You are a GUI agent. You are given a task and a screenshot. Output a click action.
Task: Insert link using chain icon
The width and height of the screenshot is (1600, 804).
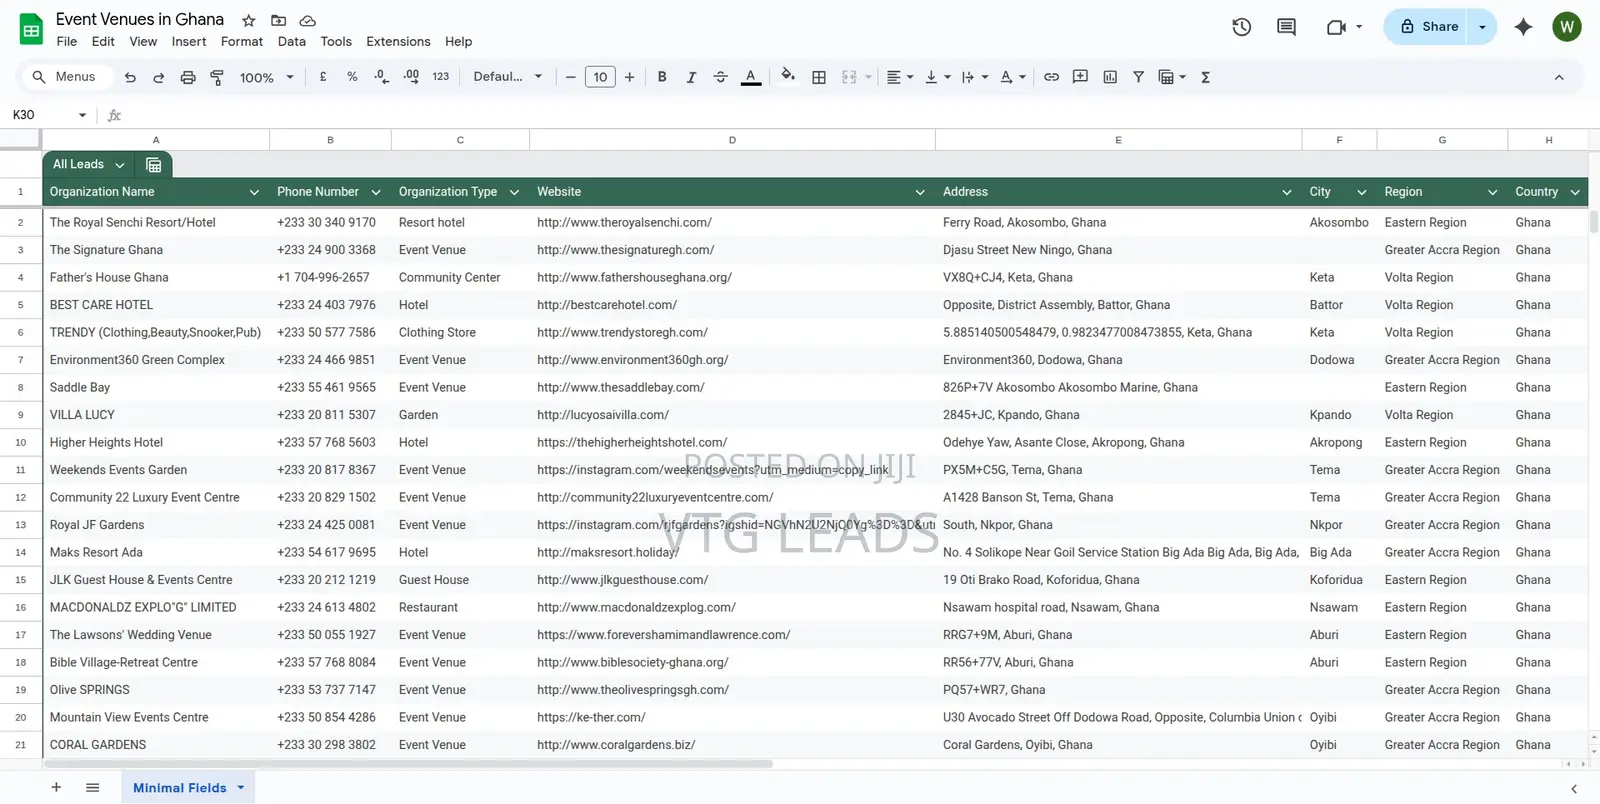[1051, 77]
